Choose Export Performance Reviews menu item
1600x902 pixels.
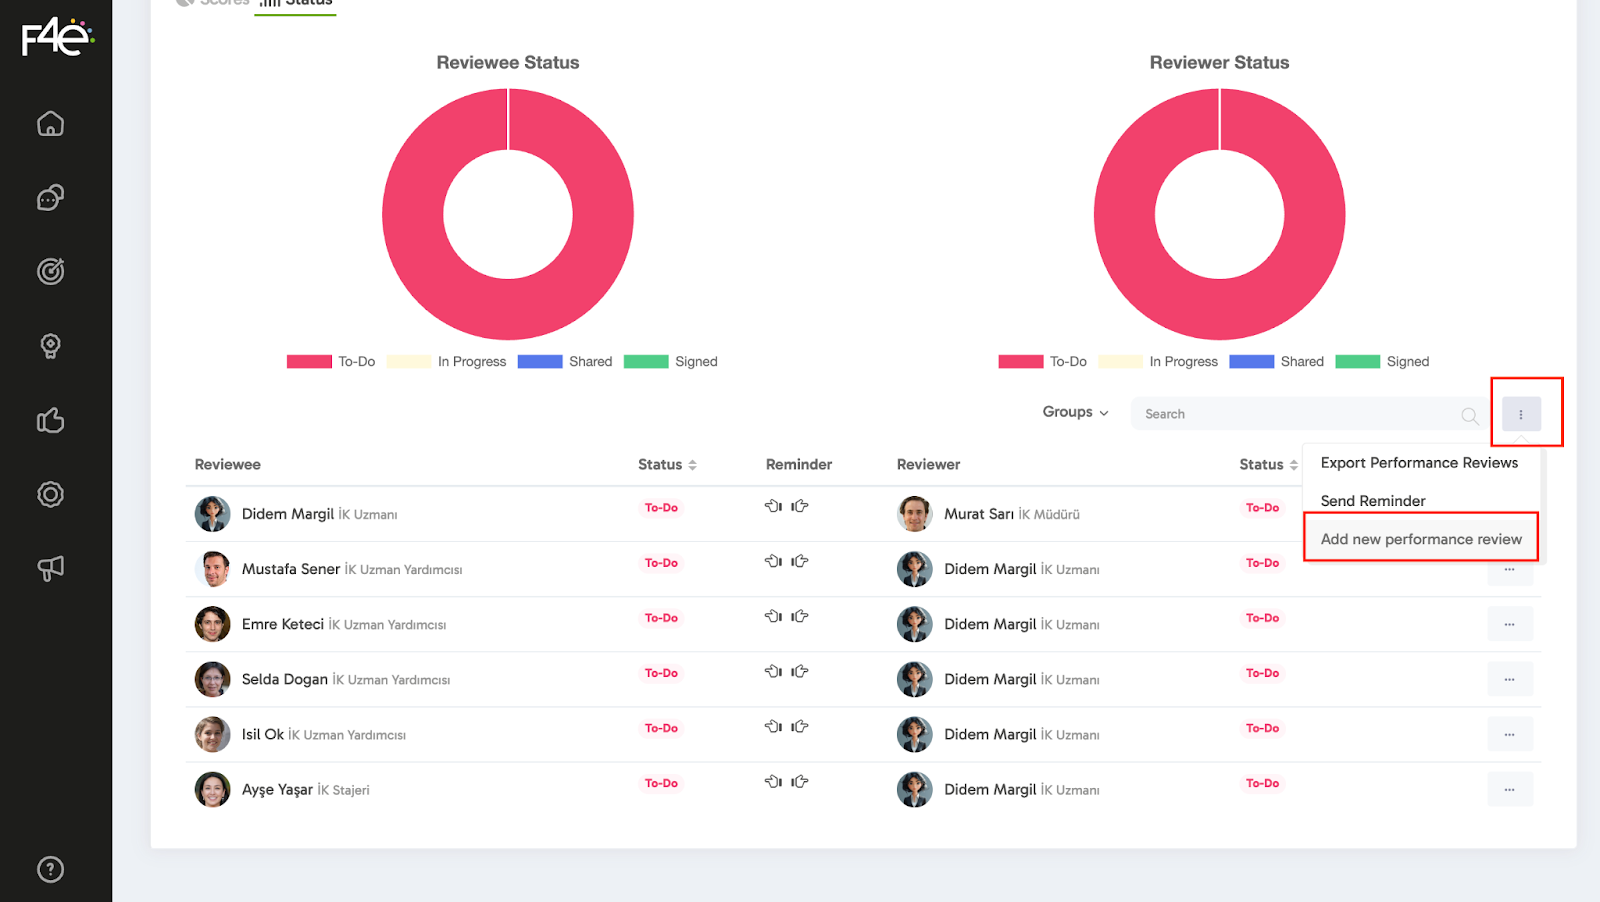(1418, 463)
